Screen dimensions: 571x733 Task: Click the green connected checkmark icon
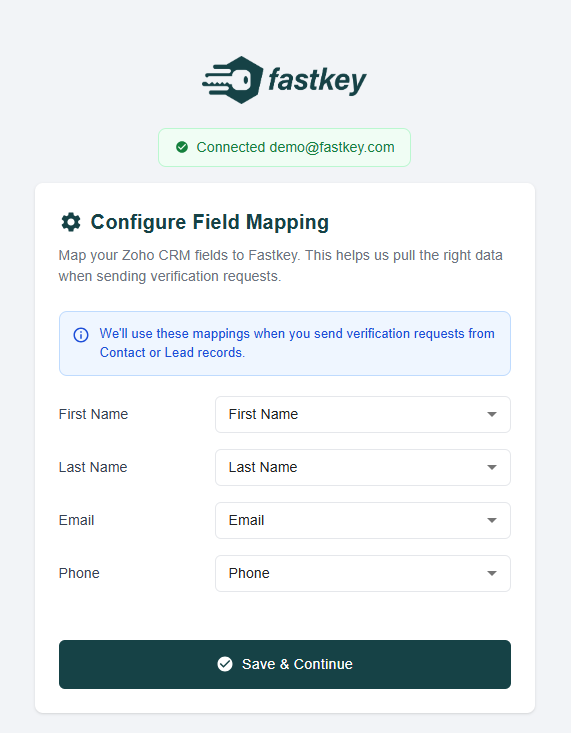coord(182,147)
